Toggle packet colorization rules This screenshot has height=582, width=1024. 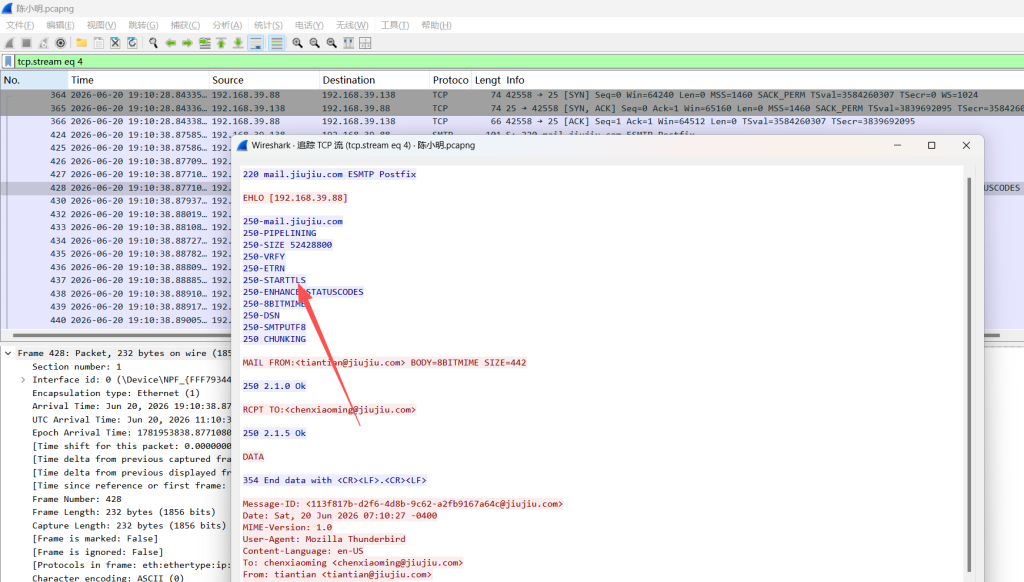277,43
